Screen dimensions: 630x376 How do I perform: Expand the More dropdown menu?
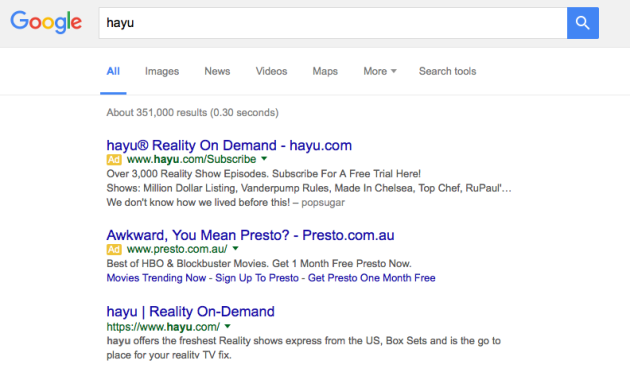pyautogui.click(x=380, y=71)
